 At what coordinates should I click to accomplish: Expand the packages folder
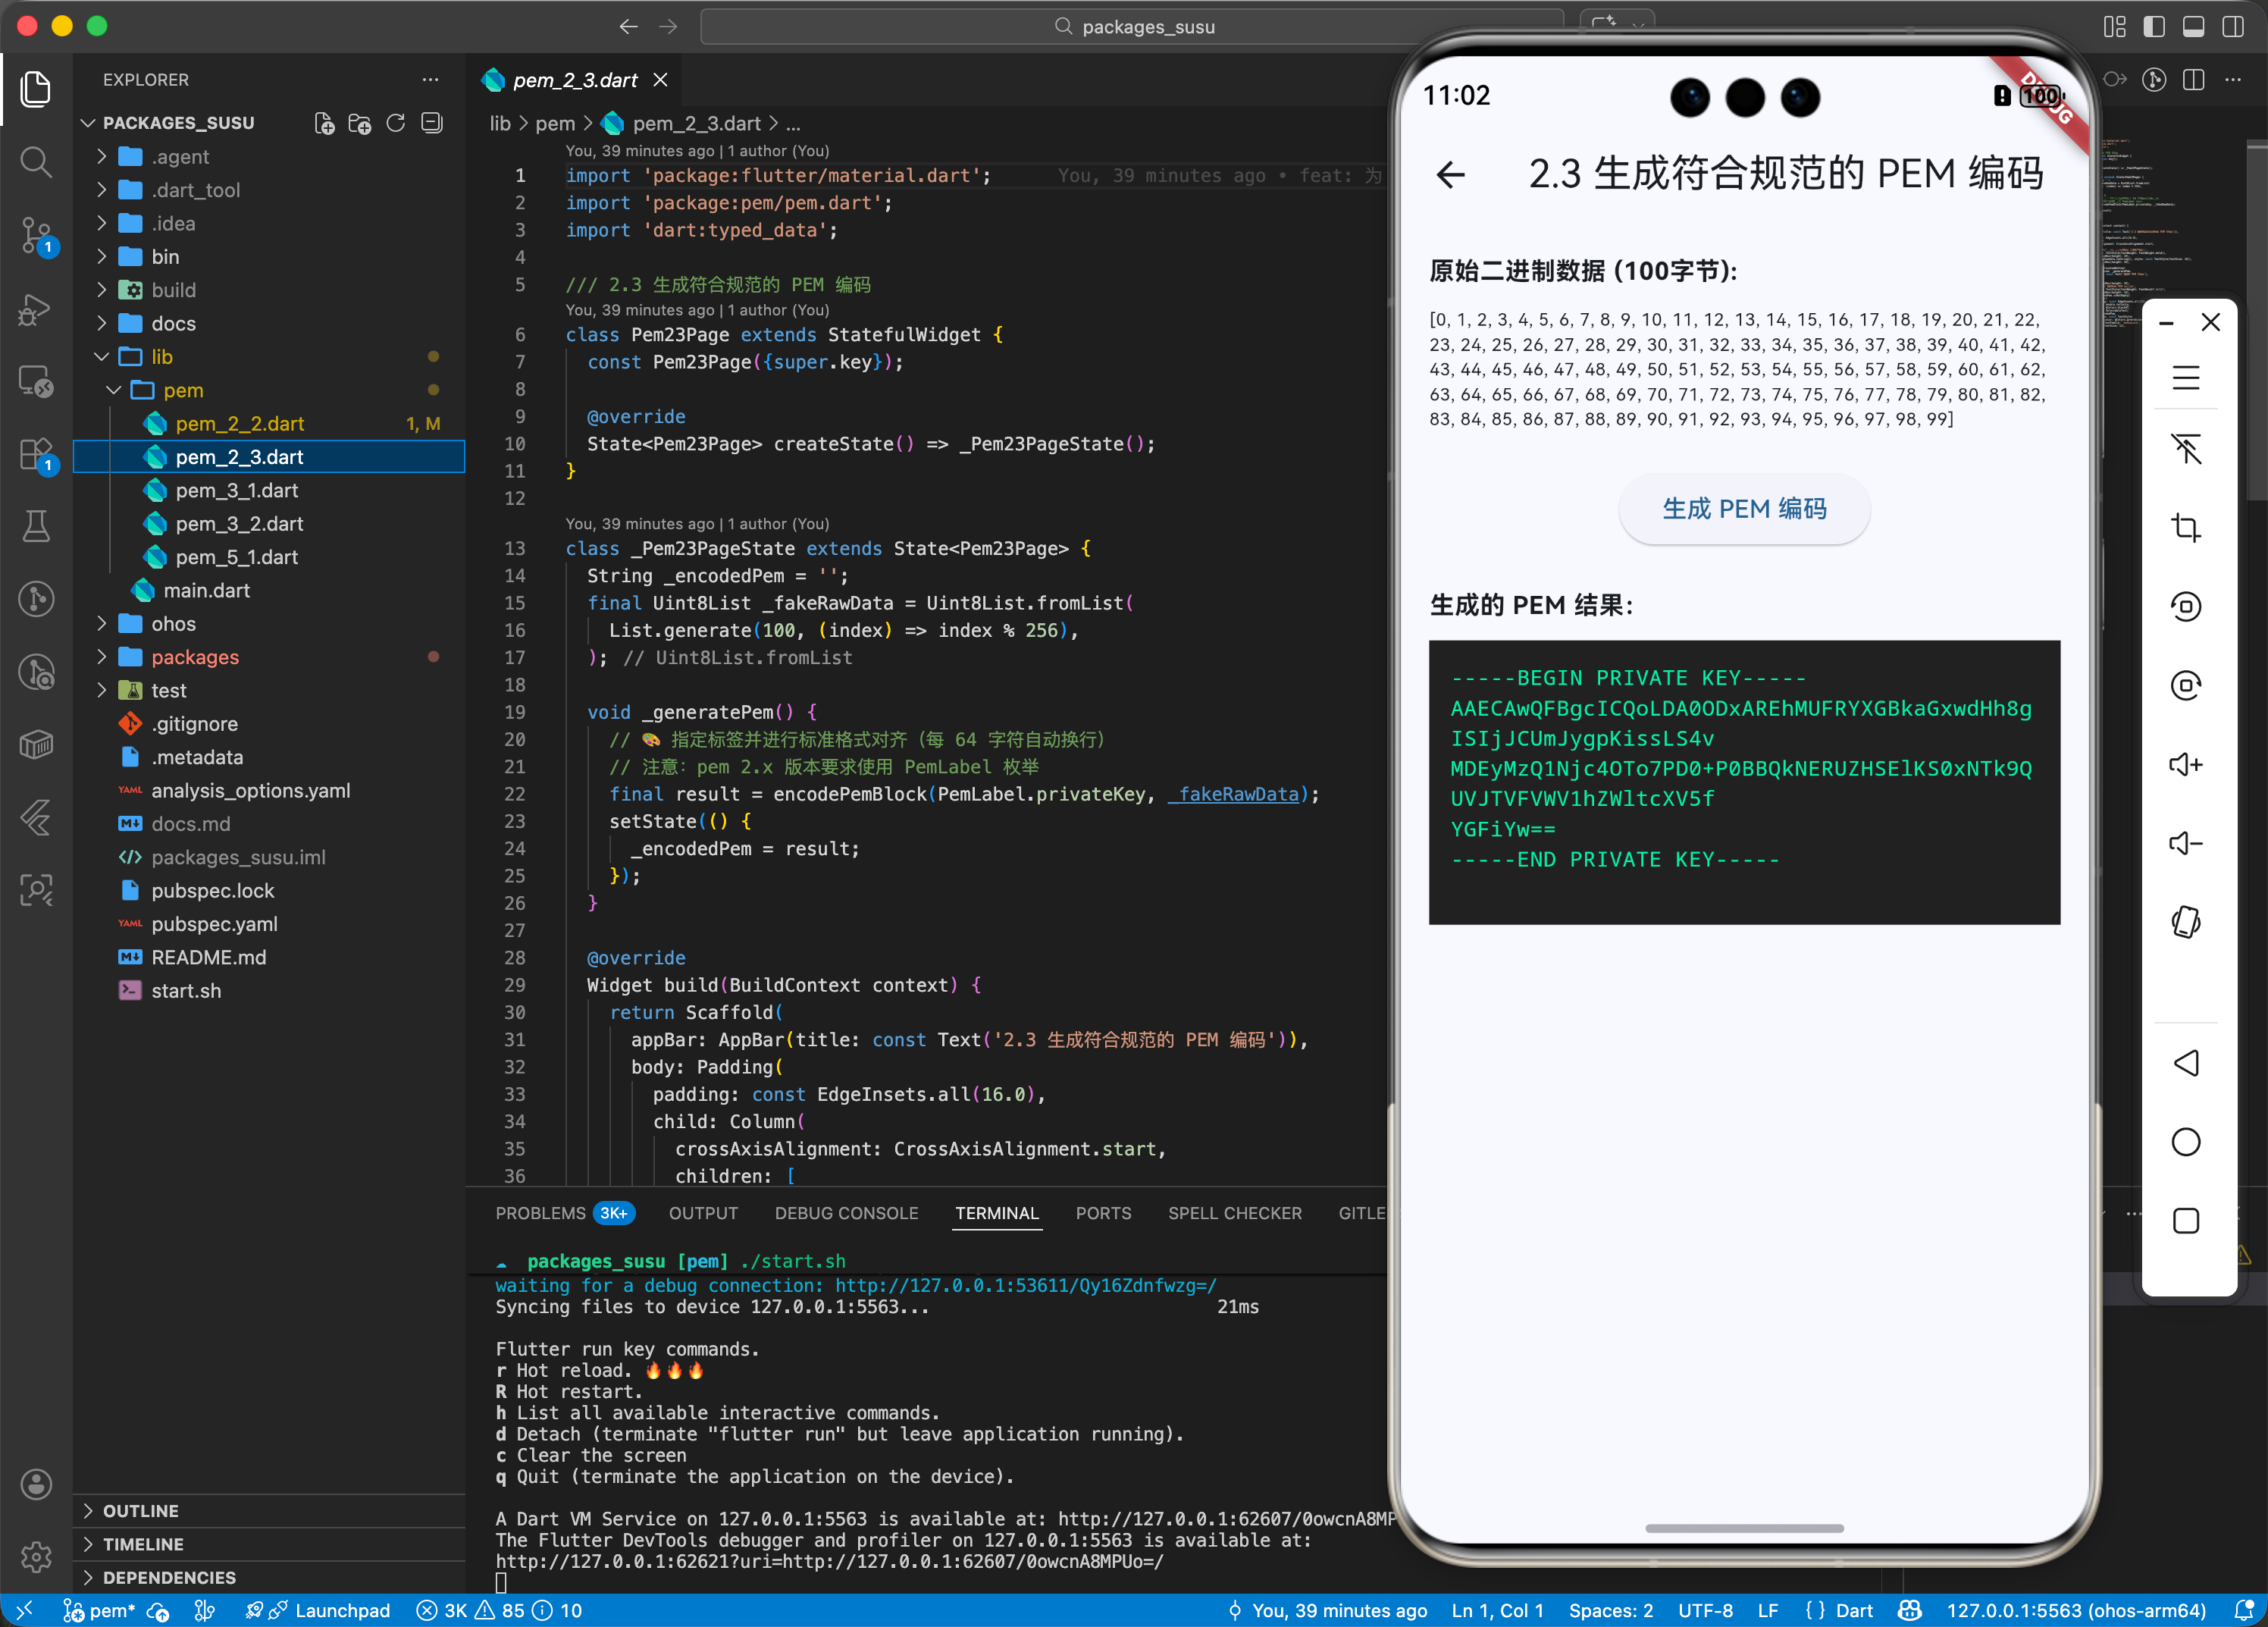coord(194,657)
